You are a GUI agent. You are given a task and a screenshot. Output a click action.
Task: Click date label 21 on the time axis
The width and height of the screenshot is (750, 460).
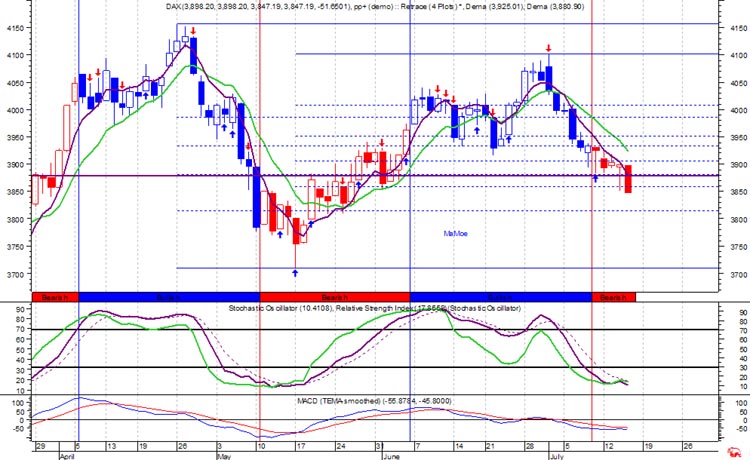click(x=490, y=447)
